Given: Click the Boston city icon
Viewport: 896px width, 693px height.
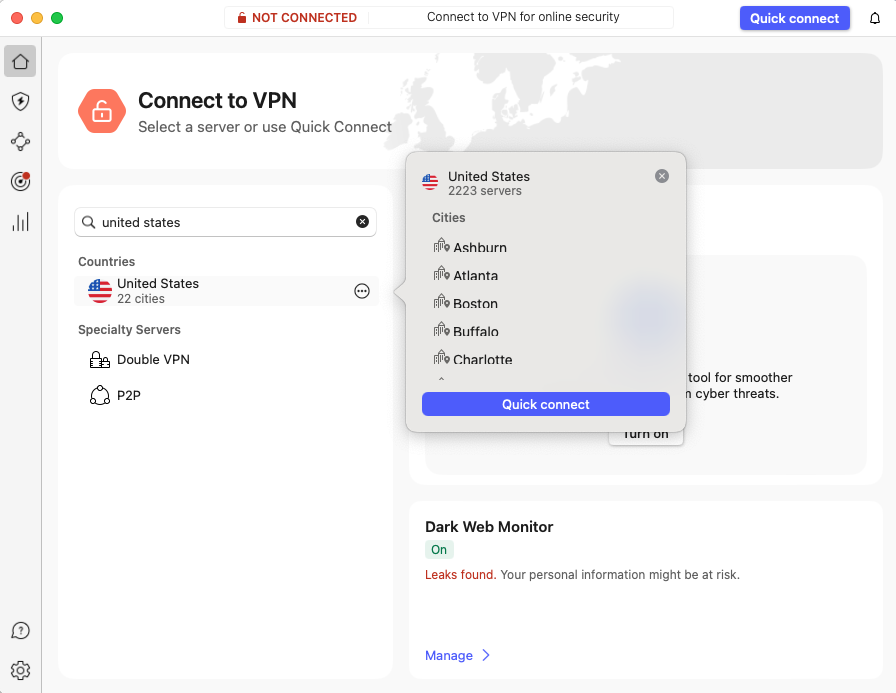Looking at the screenshot, I should (441, 302).
